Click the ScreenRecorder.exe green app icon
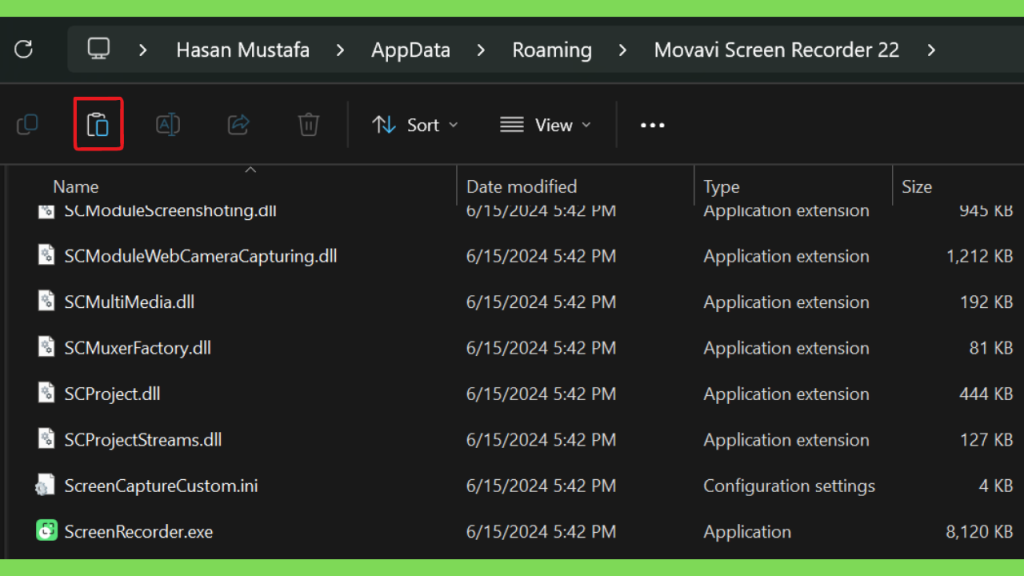This screenshot has height=576, width=1024. click(x=46, y=531)
